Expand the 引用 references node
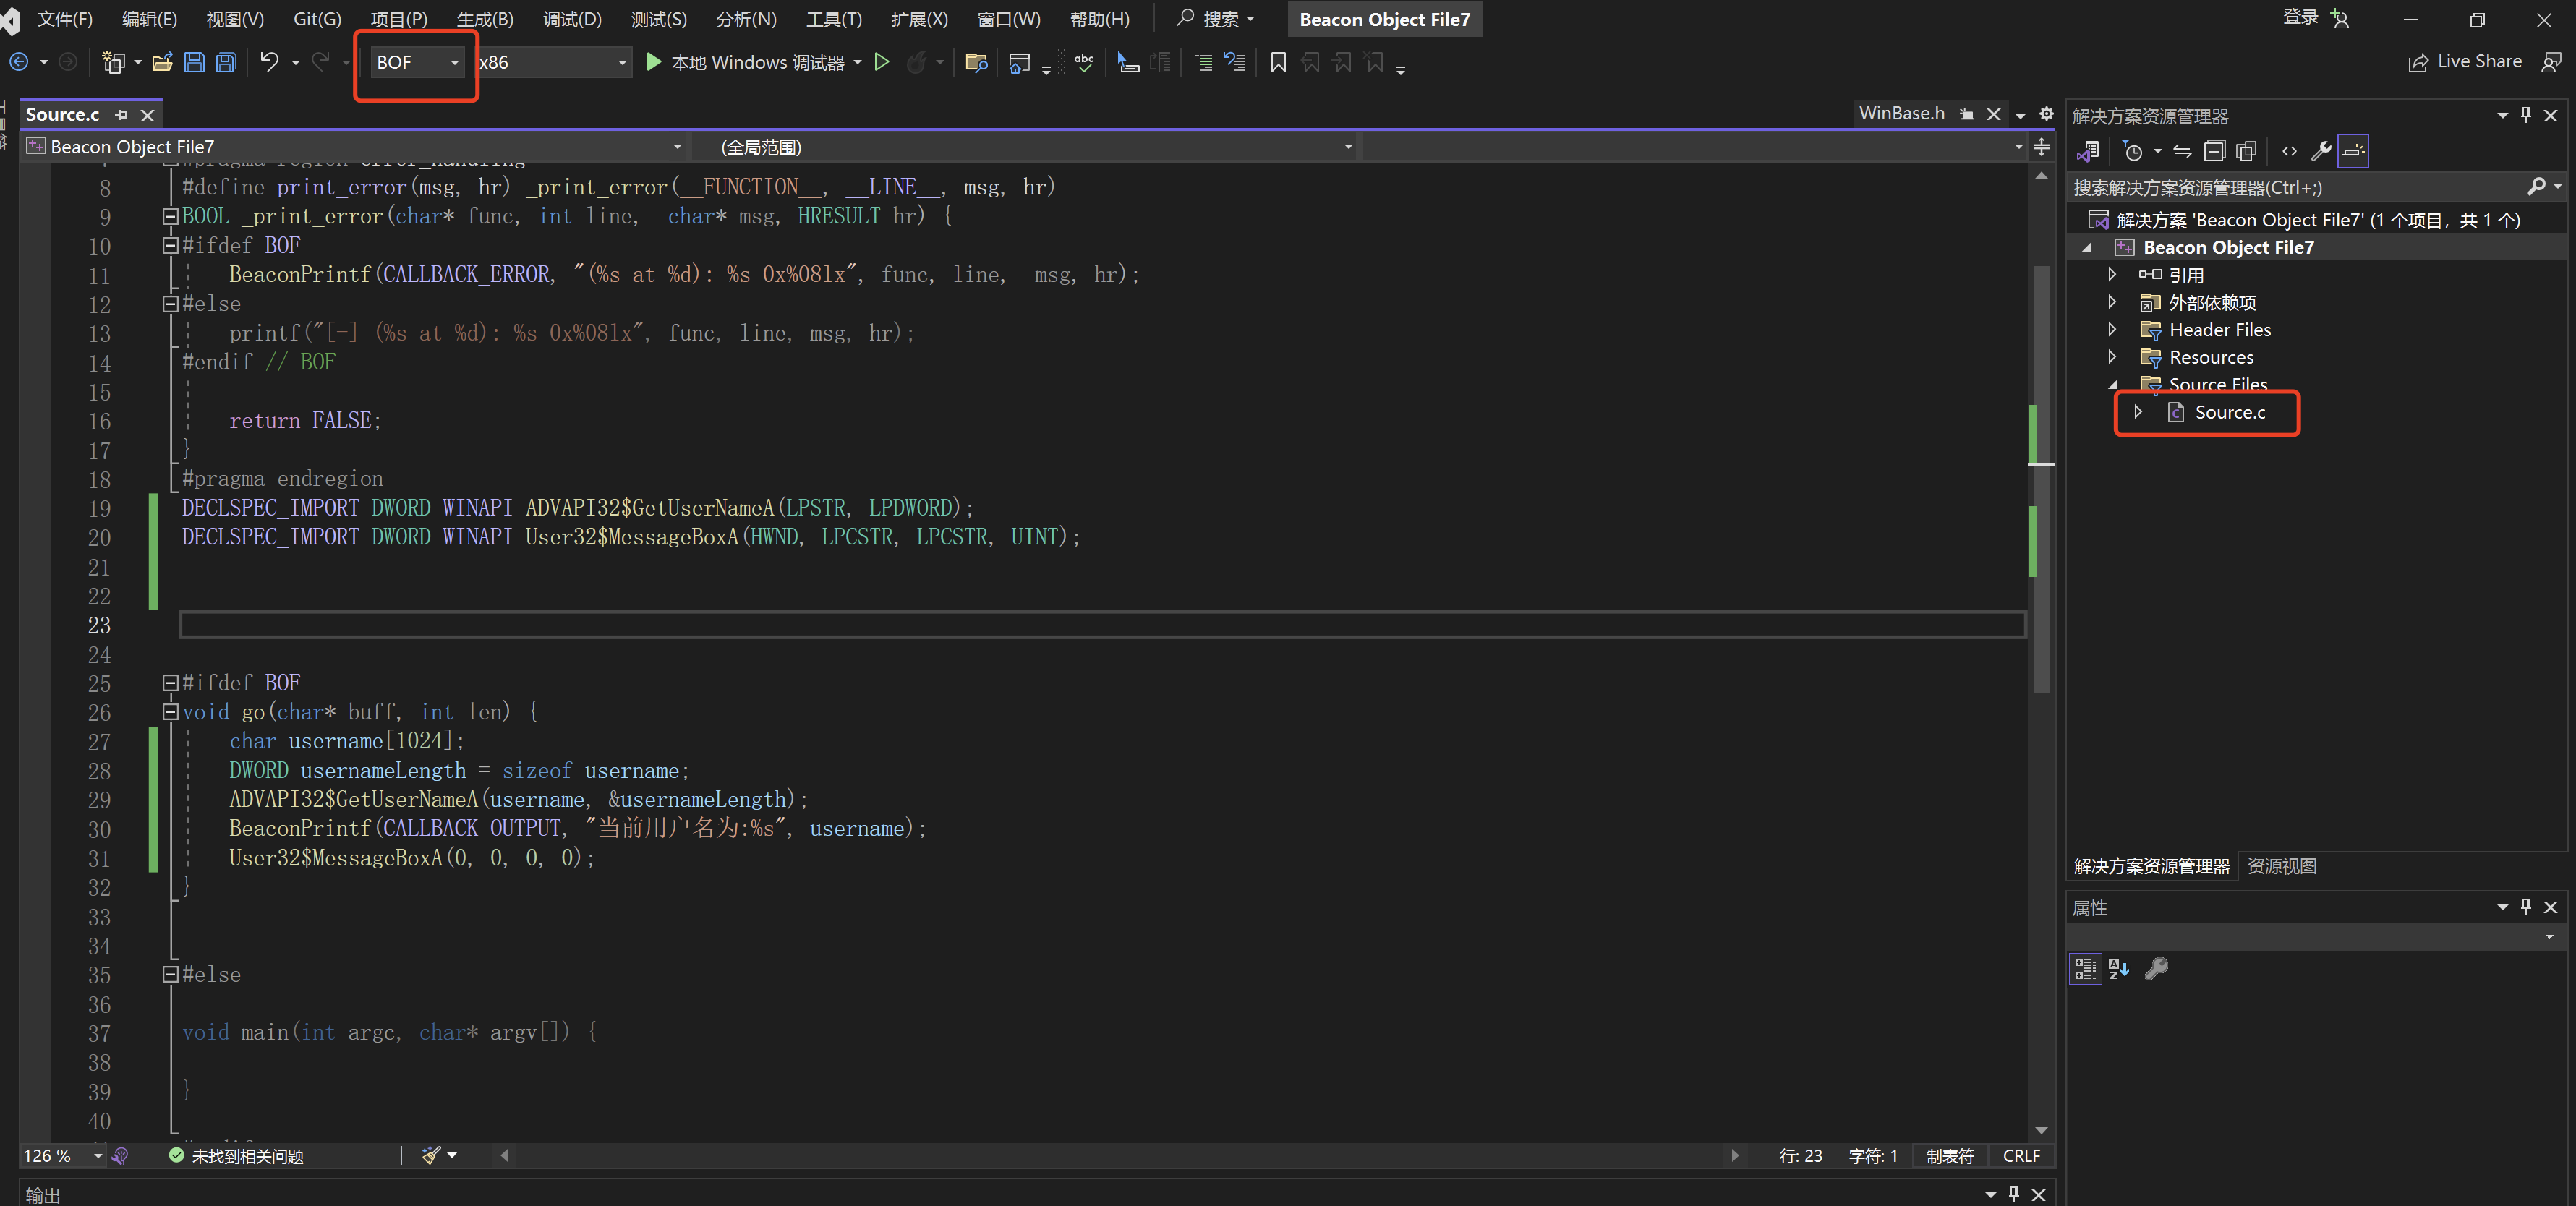 point(2112,274)
